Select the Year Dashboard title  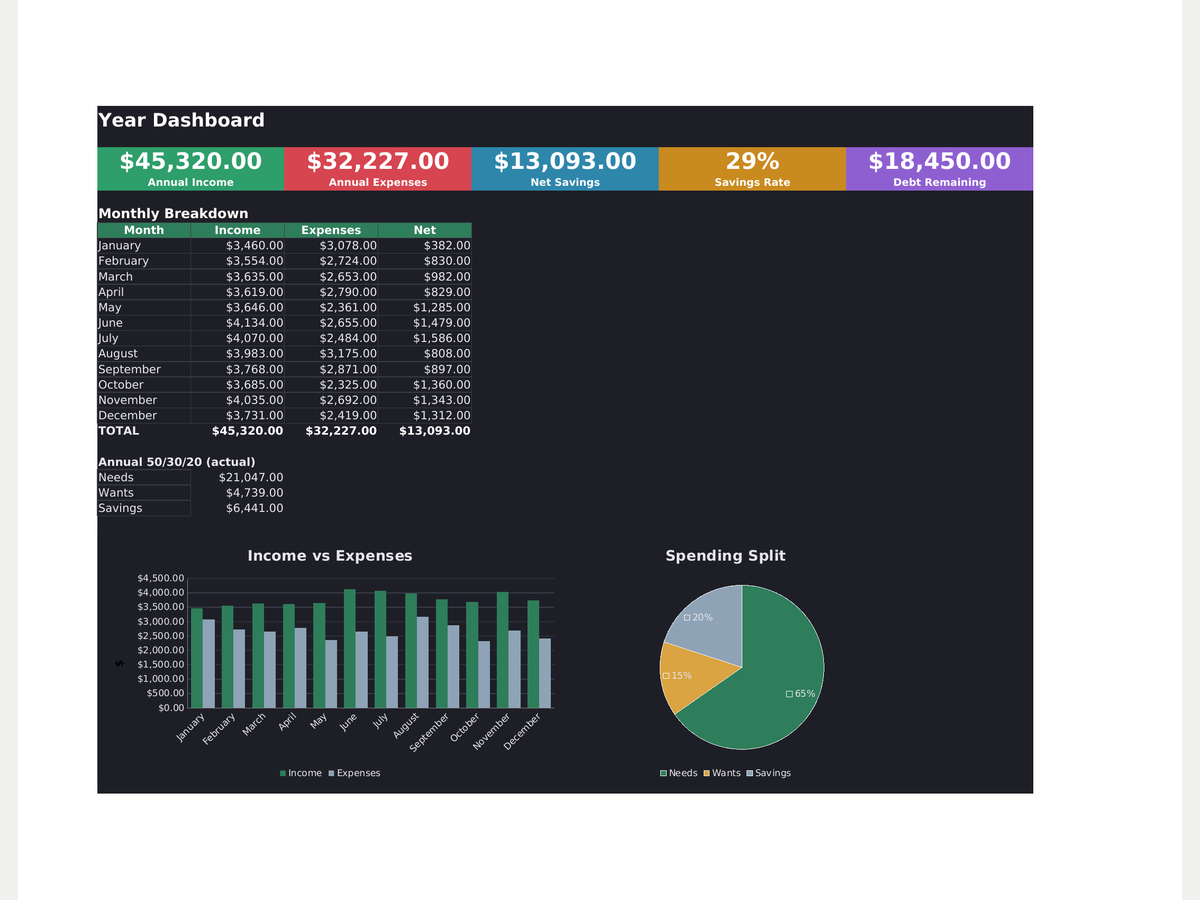[181, 121]
